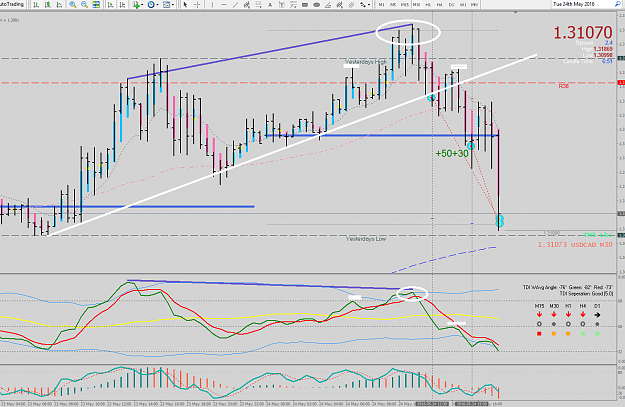Toggle chart shift from right edge

click(122, 5)
